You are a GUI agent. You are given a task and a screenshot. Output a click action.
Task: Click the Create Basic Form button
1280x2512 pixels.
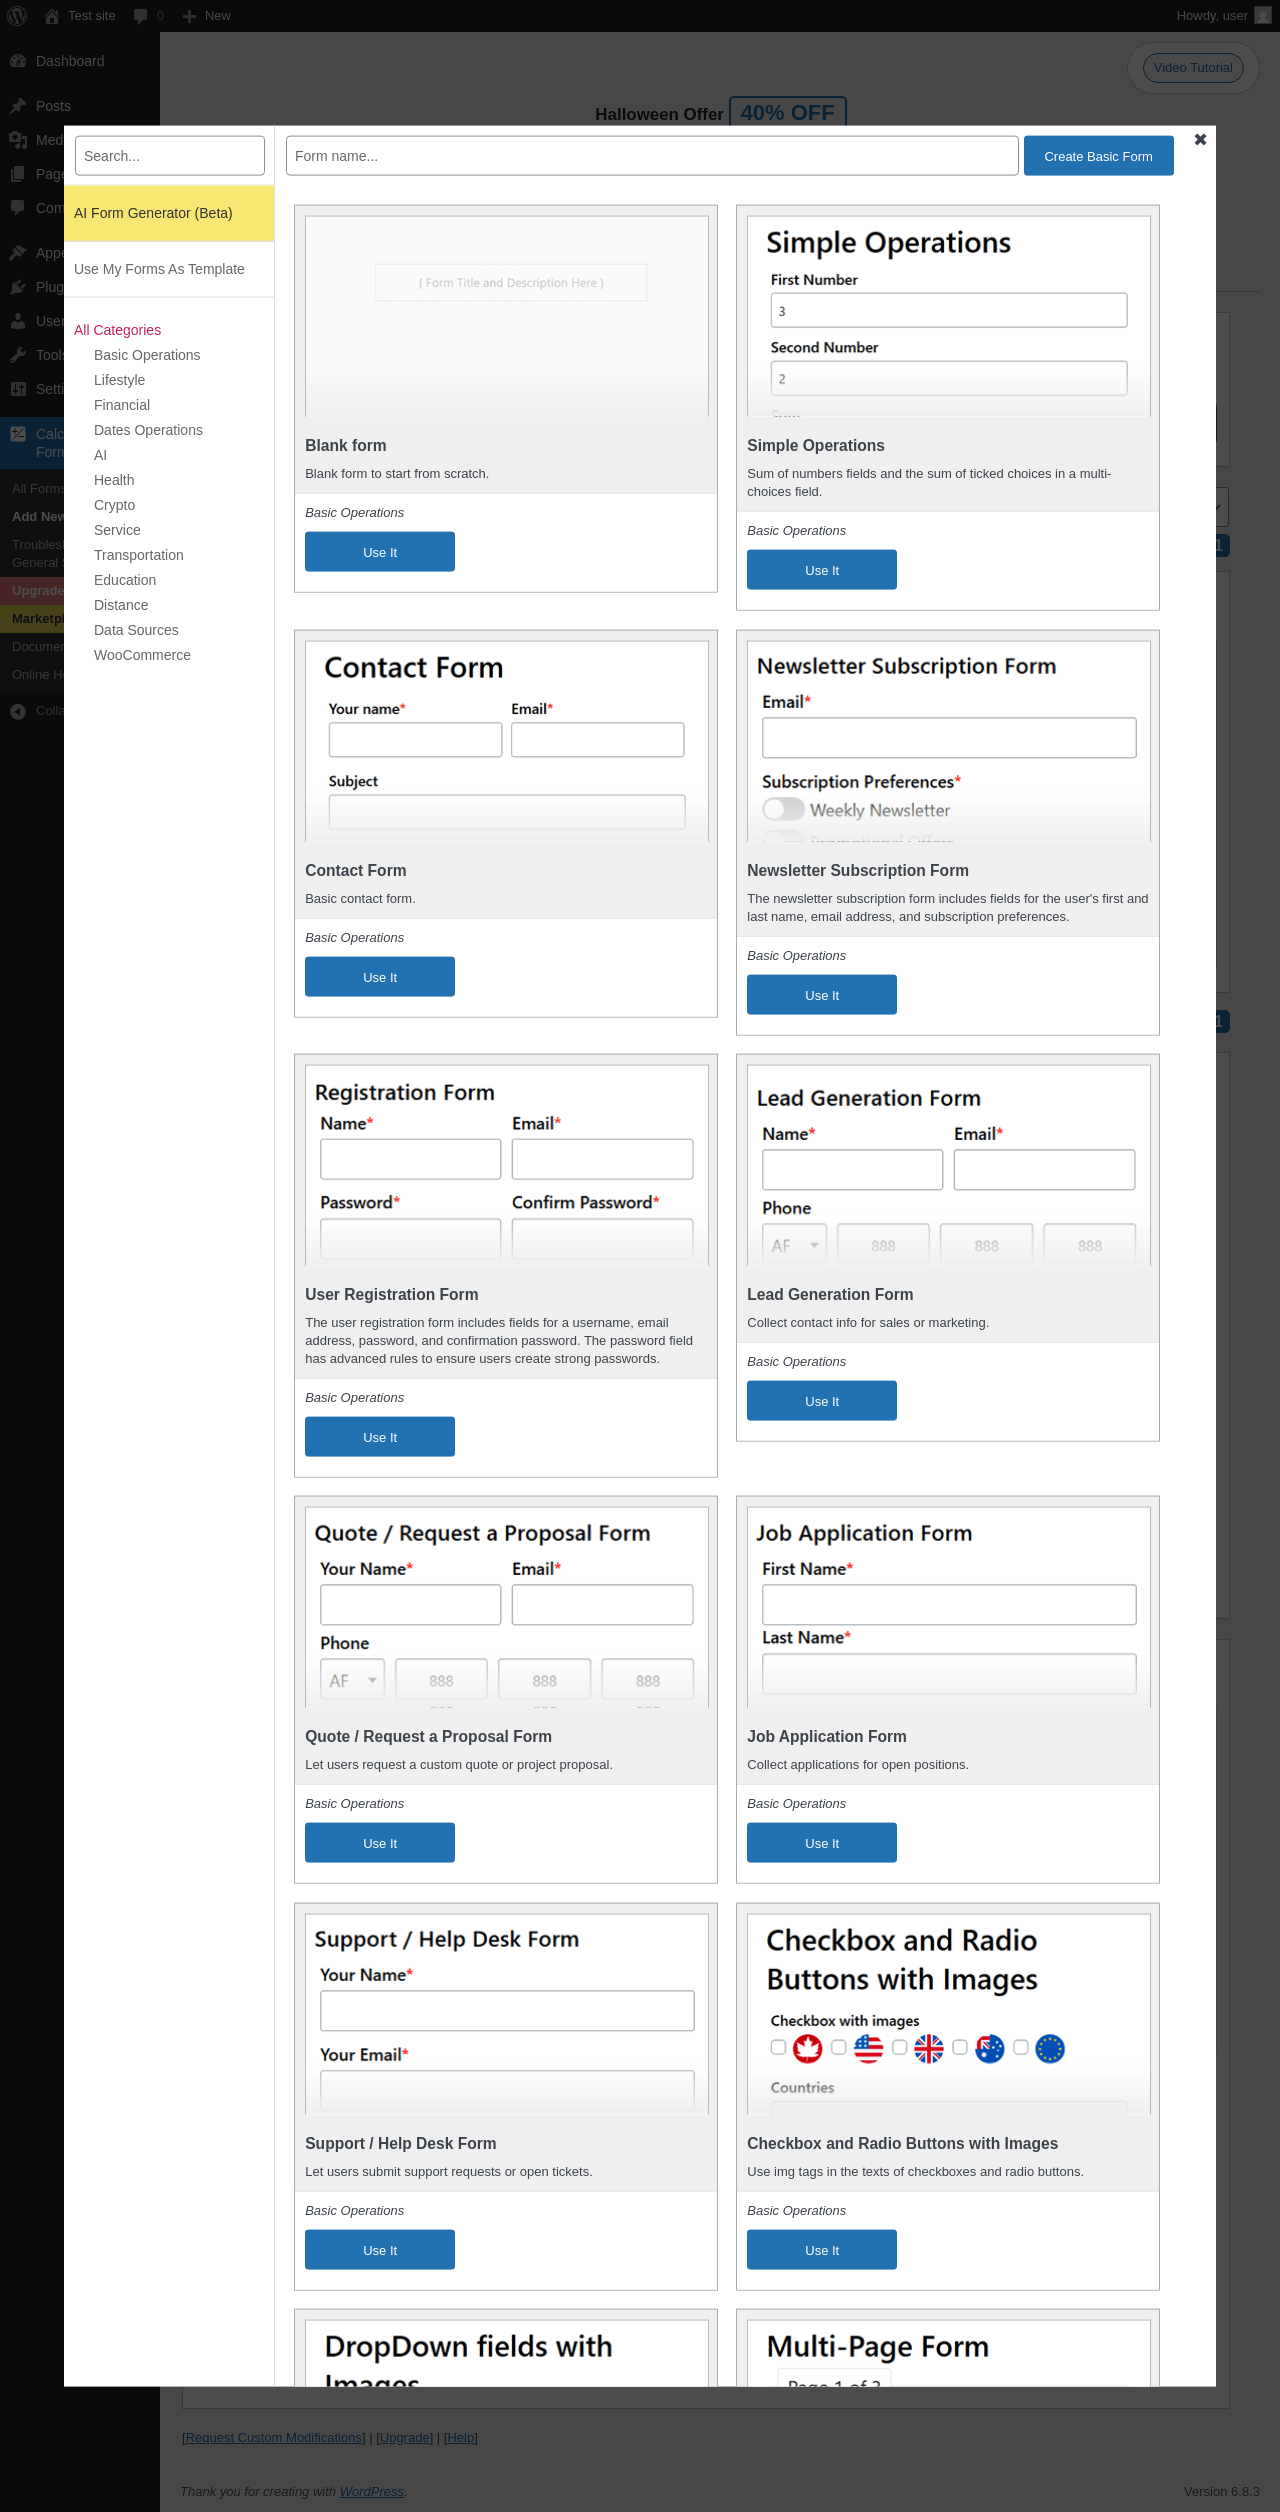[x=1098, y=156]
